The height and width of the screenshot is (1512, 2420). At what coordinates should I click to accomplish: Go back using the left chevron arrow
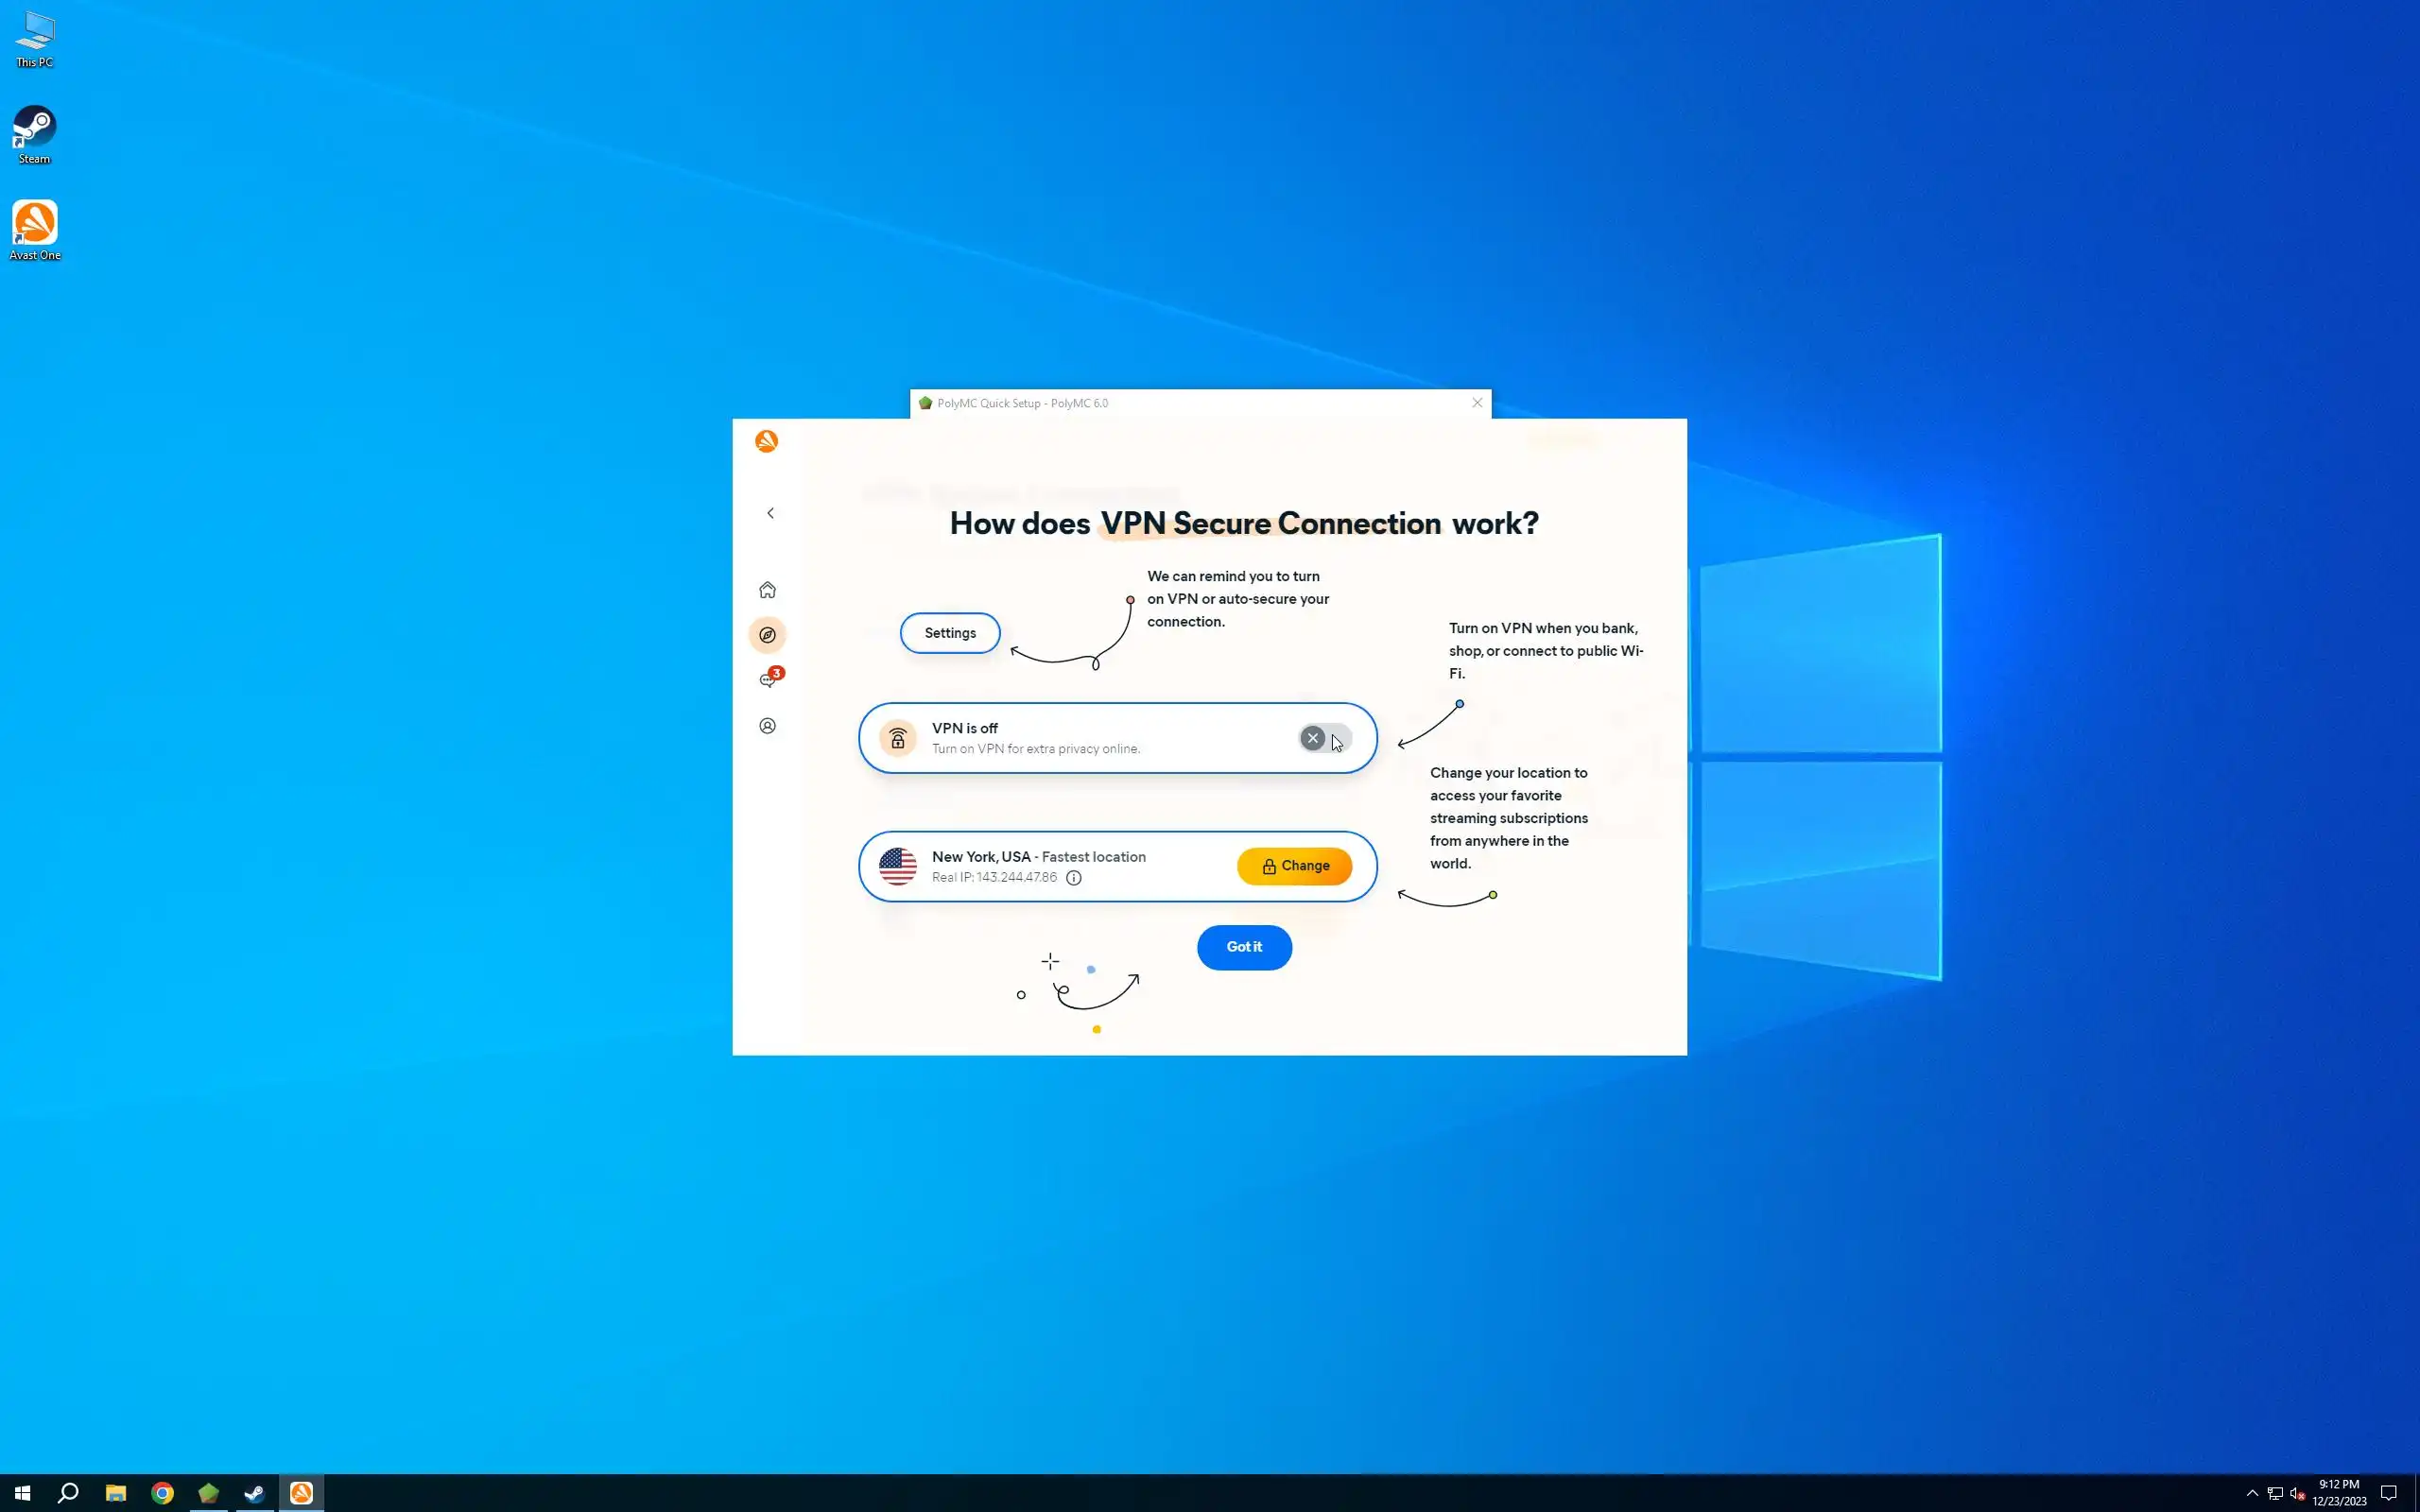tap(770, 513)
